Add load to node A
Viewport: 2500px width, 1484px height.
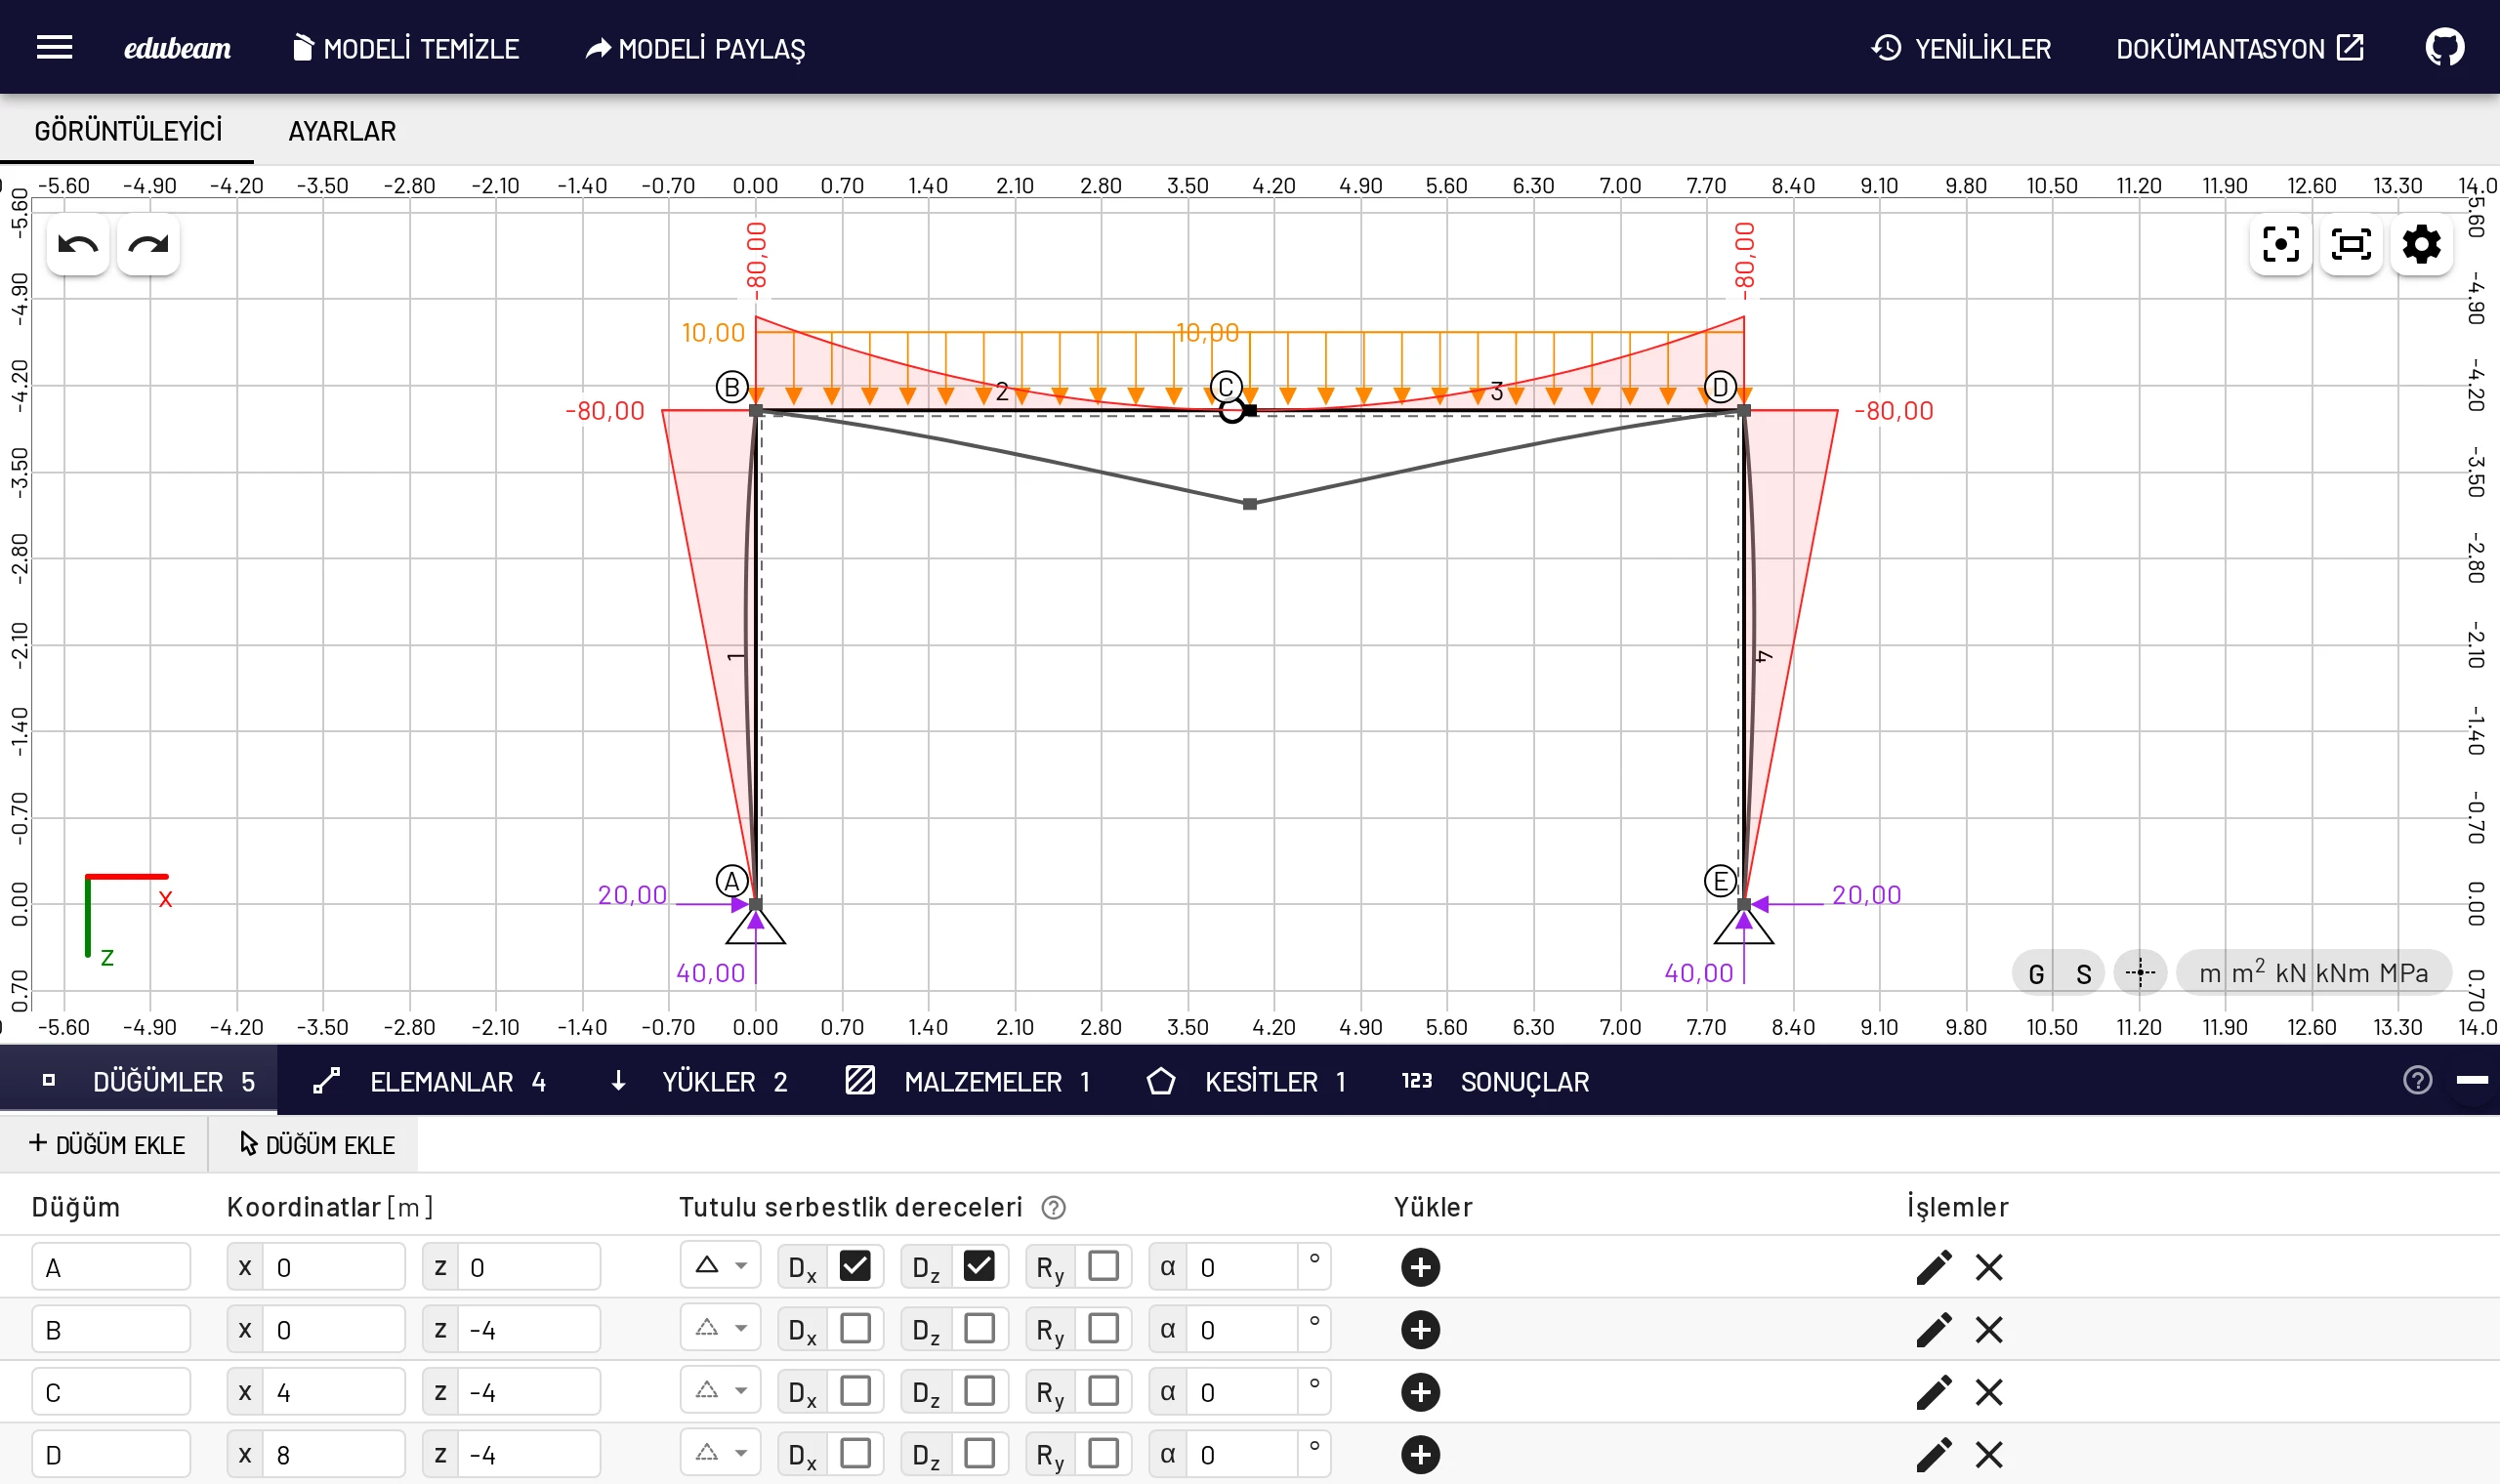pyautogui.click(x=1420, y=1267)
